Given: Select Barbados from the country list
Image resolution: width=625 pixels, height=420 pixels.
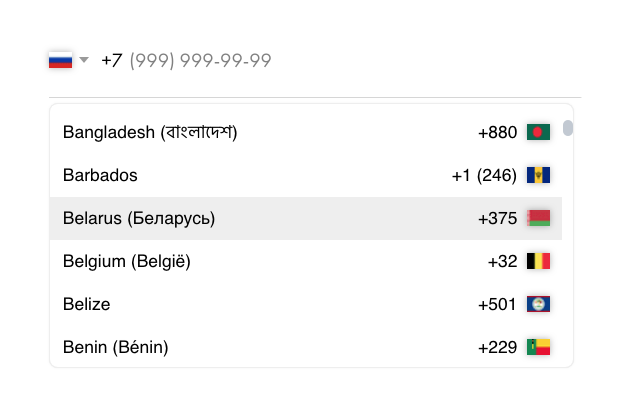Looking at the screenshot, I should point(100,175).
